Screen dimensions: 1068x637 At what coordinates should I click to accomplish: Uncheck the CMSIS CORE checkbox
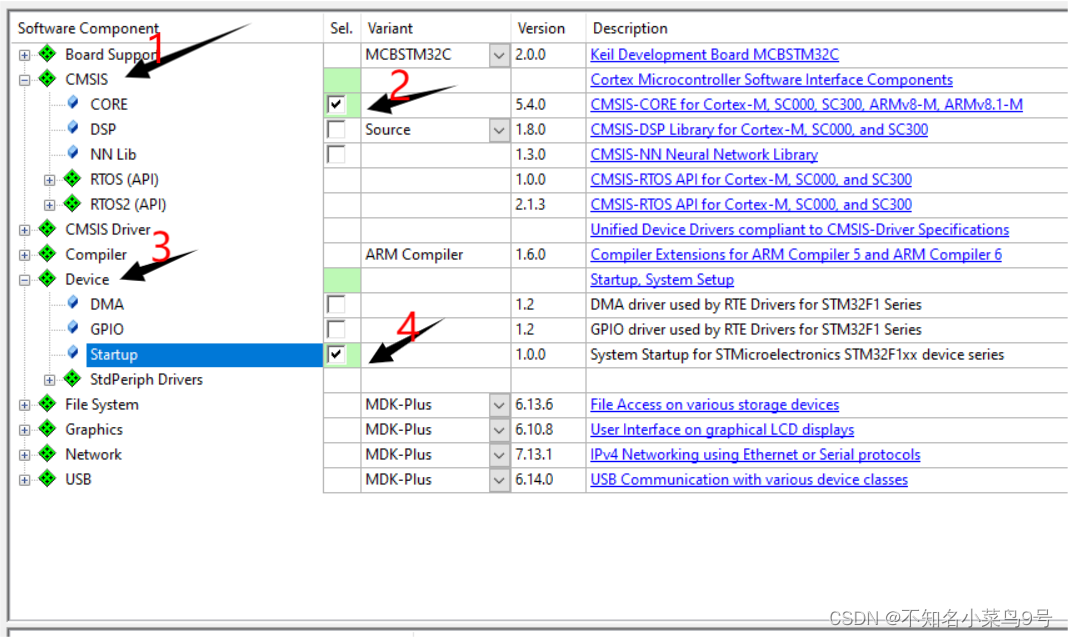click(336, 104)
